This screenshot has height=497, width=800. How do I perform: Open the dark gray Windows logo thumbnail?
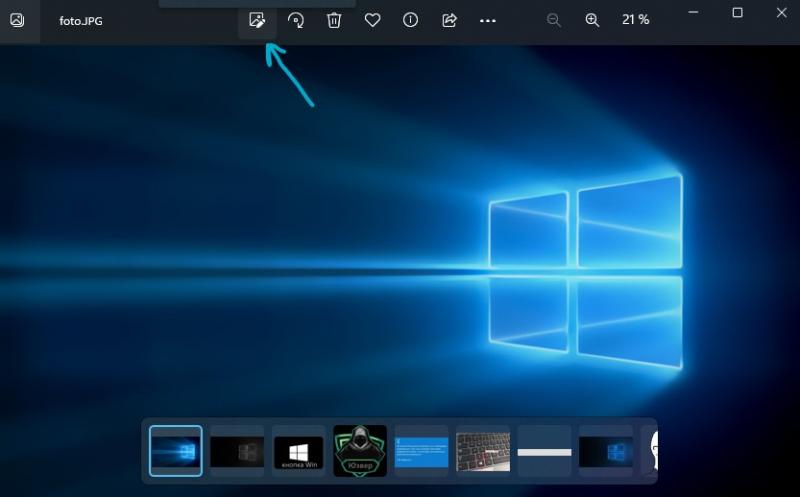click(237, 451)
